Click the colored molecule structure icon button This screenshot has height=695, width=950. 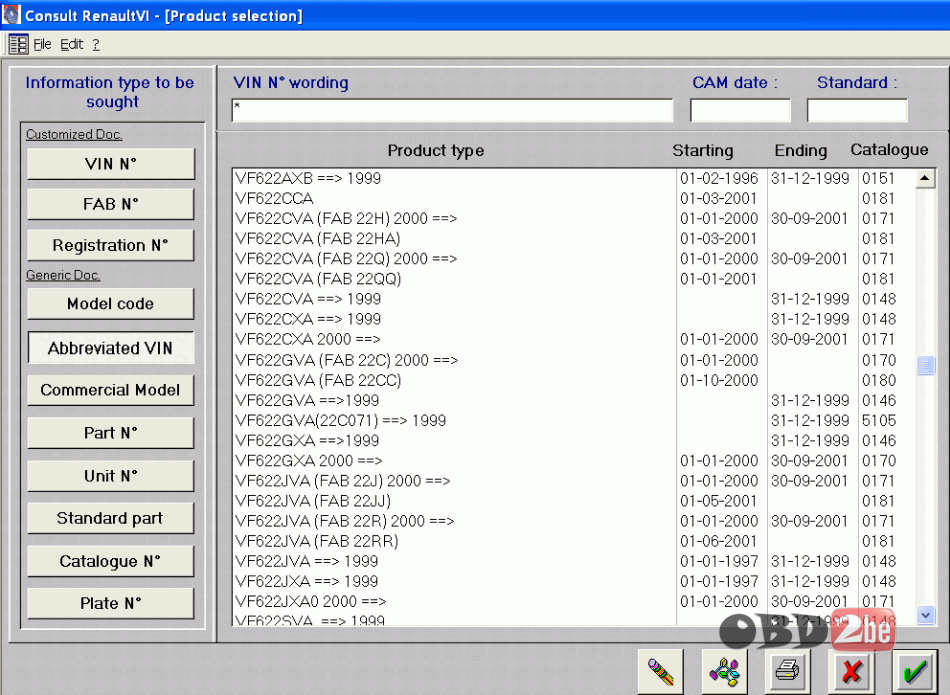[x=725, y=671]
